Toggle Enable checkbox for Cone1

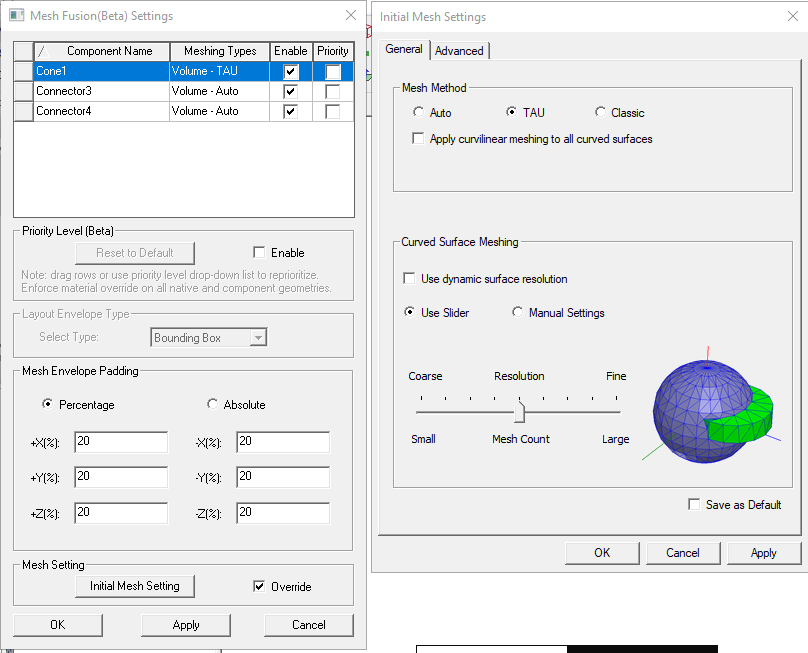[291, 71]
